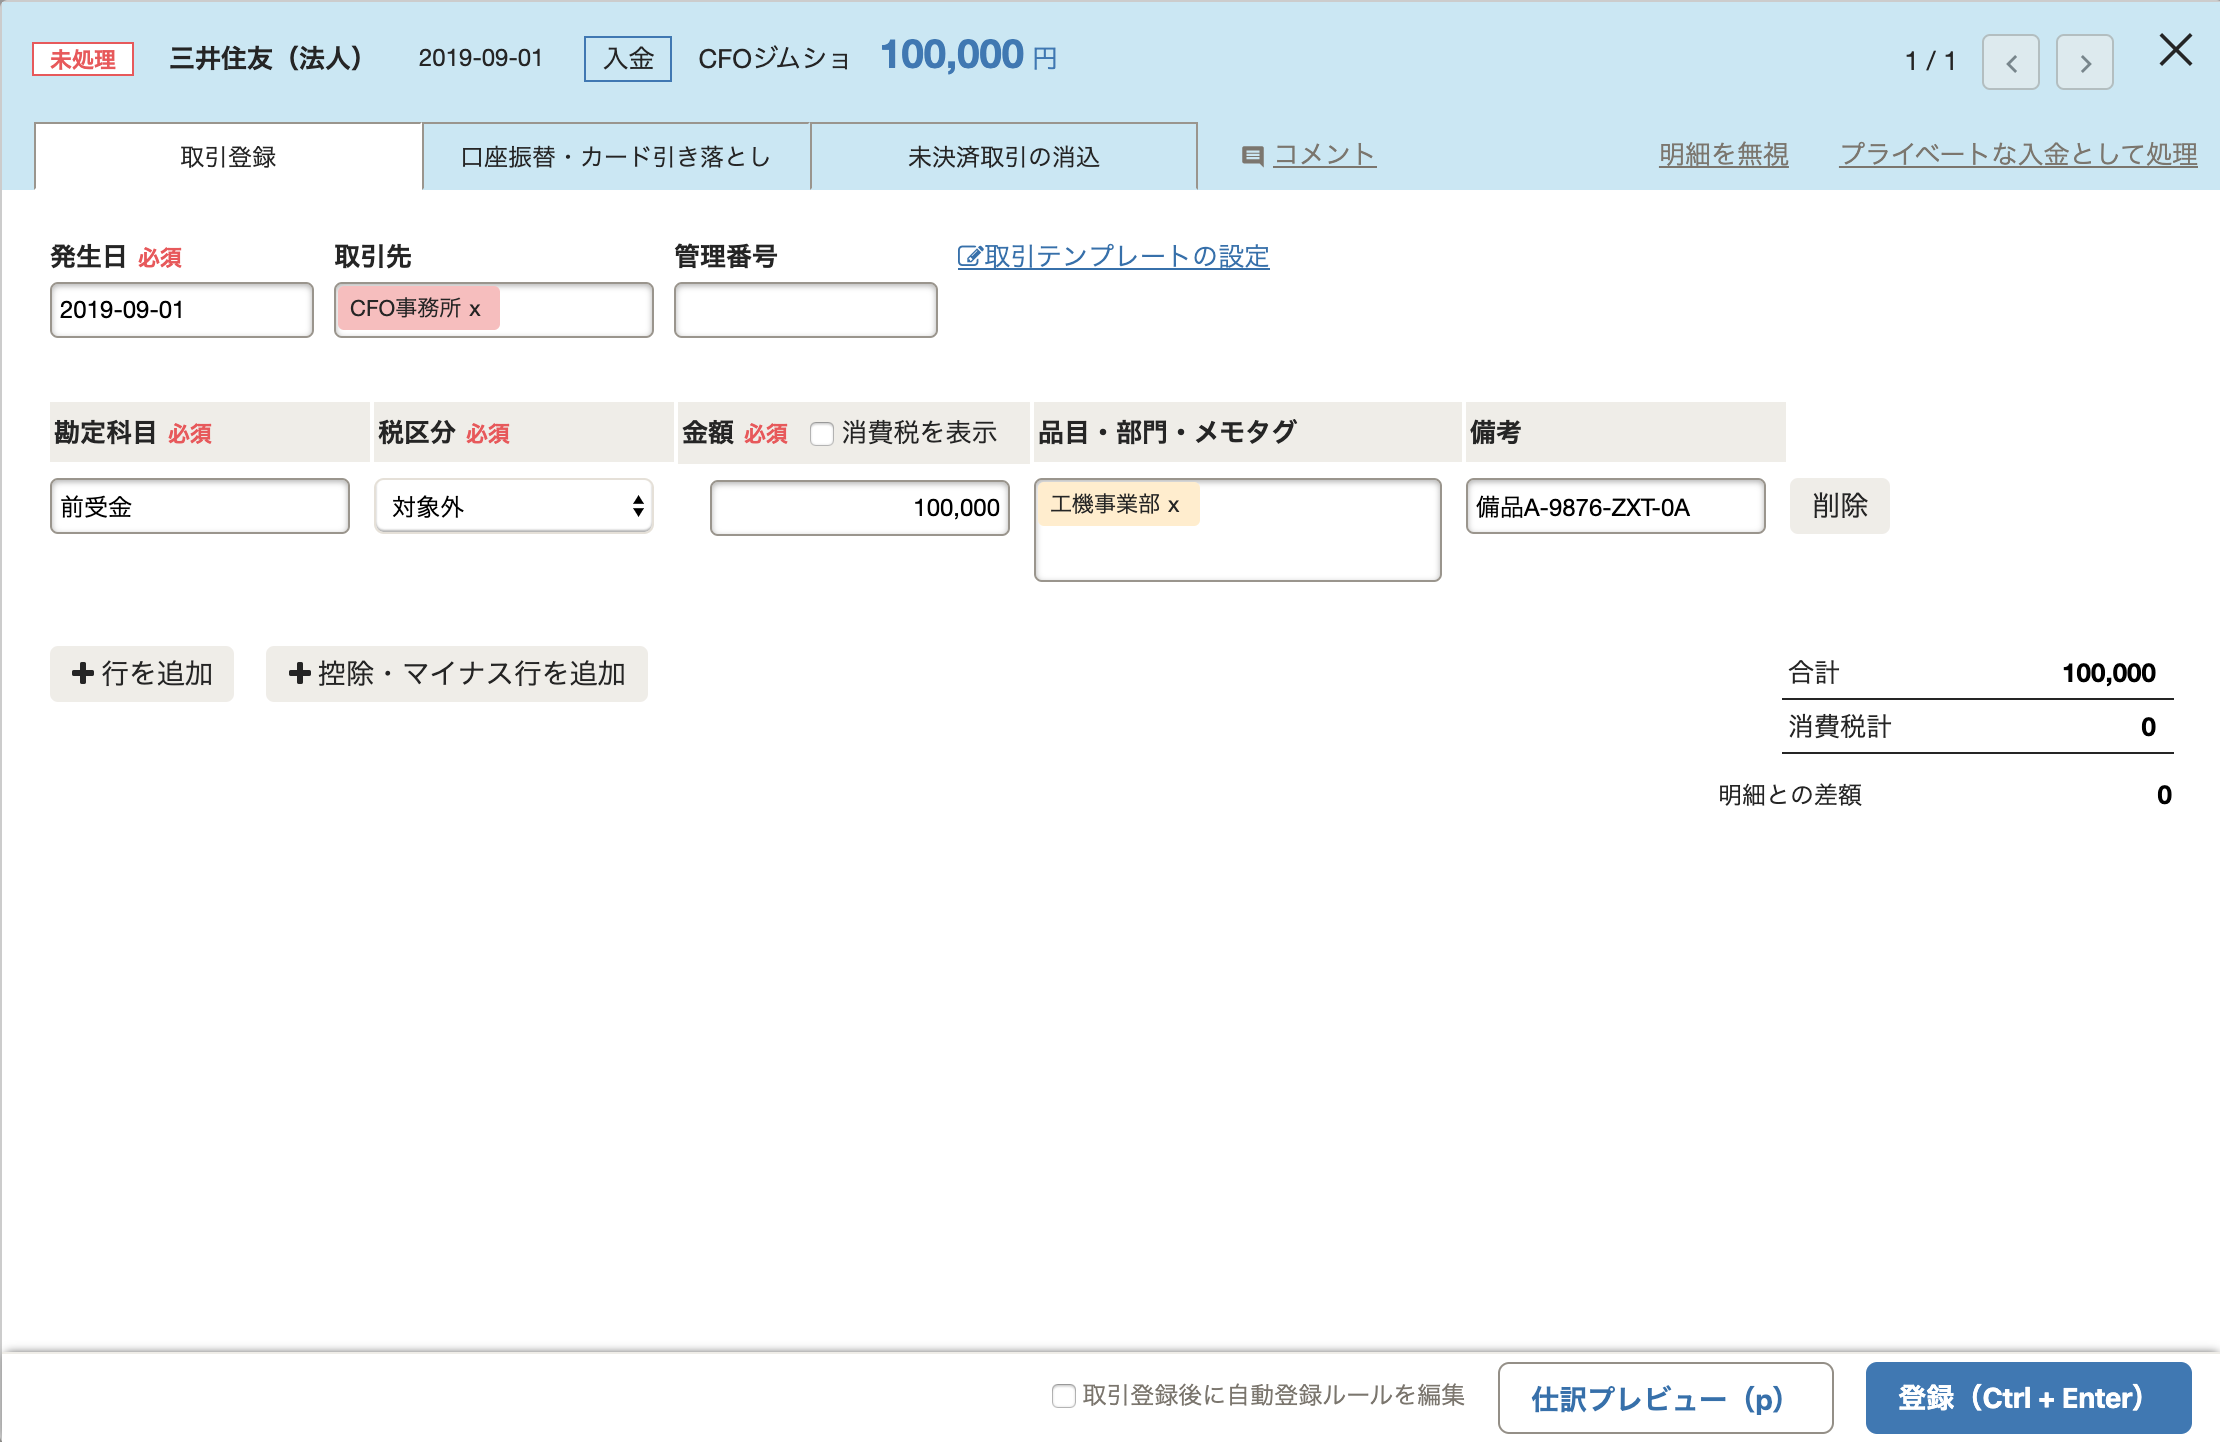Screen dimensions: 2220x1442
Task: Click 控除・マイナス行を追加 button
Action: [x=457, y=674]
